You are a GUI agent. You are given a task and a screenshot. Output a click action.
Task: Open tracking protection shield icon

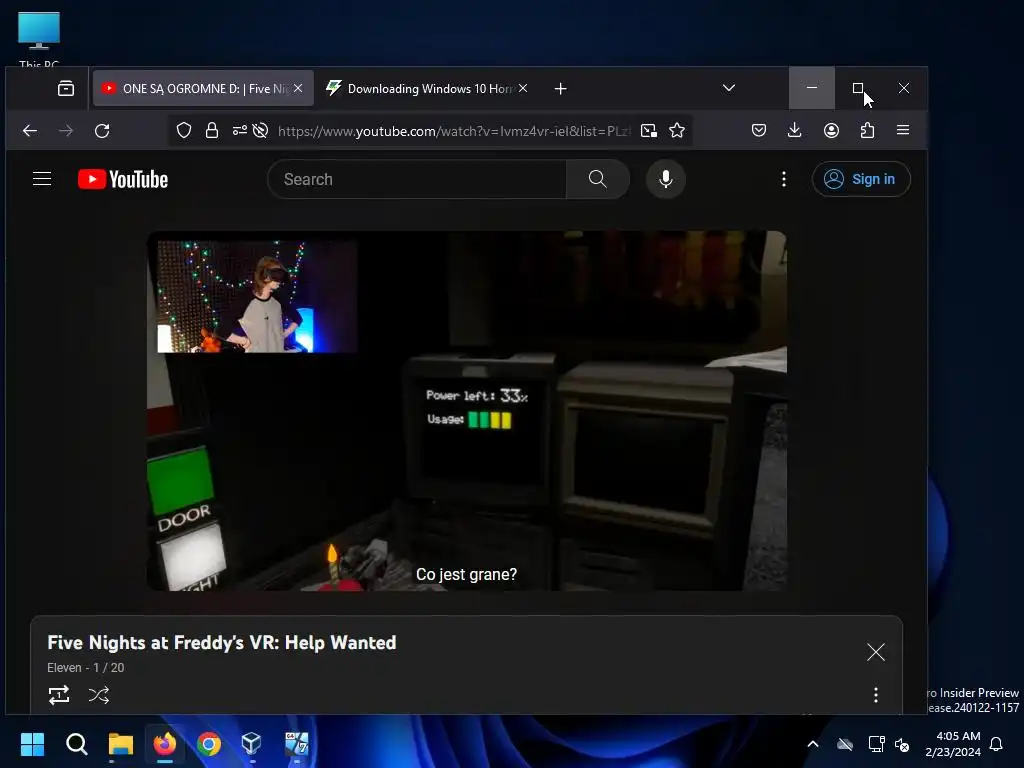click(184, 131)
